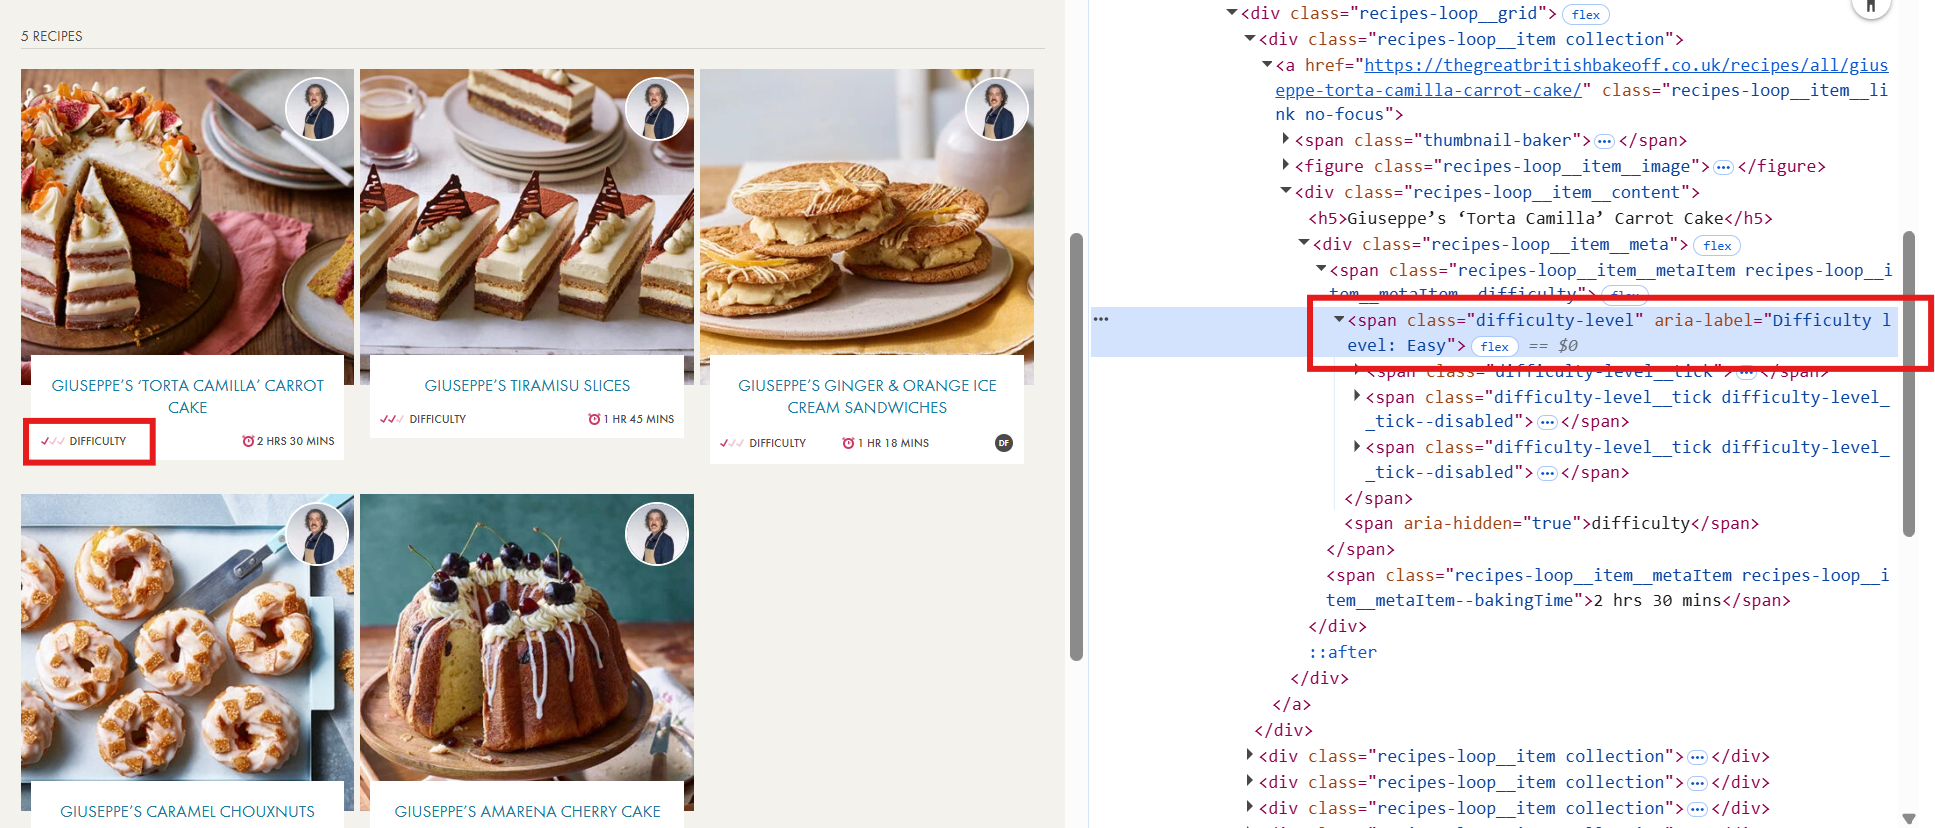Select the ::after pseudo-element row
The width and height of the screenshot is (1935, 828).
click(x=1343, y=652)
